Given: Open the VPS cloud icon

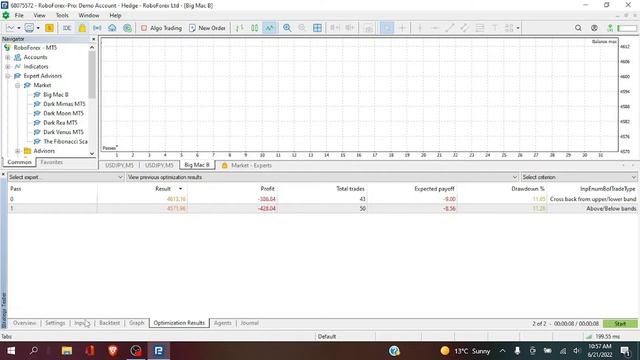Looking at the screenshot, I should (112, 28).
